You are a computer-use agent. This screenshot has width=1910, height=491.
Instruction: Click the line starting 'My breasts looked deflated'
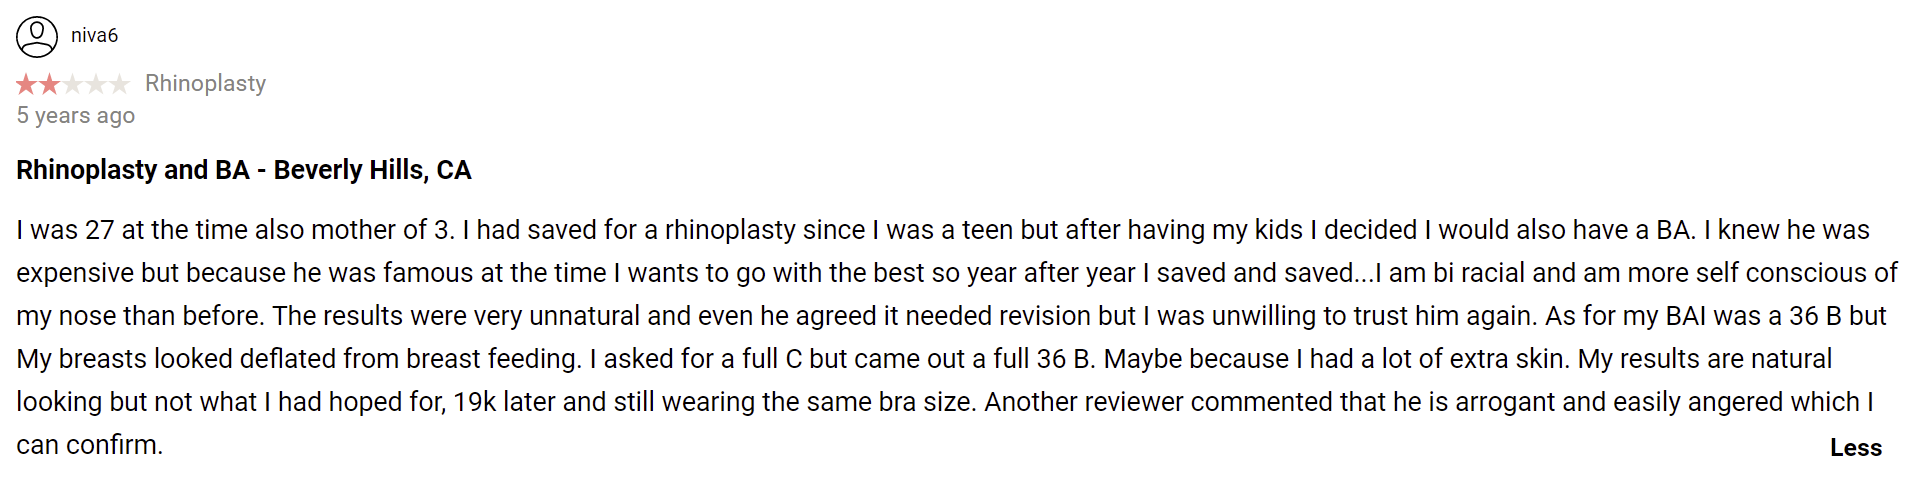pos(924,359)
